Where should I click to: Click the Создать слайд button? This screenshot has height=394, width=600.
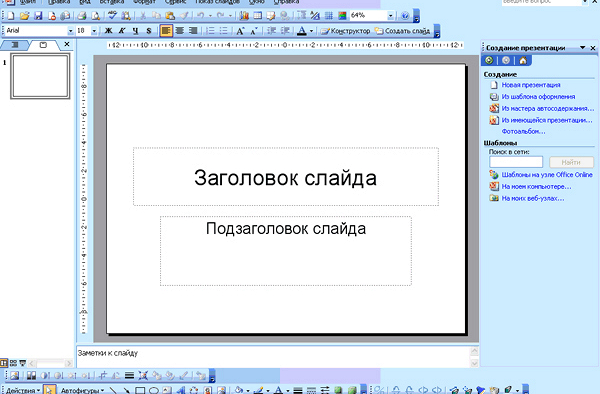click(402, 31)
